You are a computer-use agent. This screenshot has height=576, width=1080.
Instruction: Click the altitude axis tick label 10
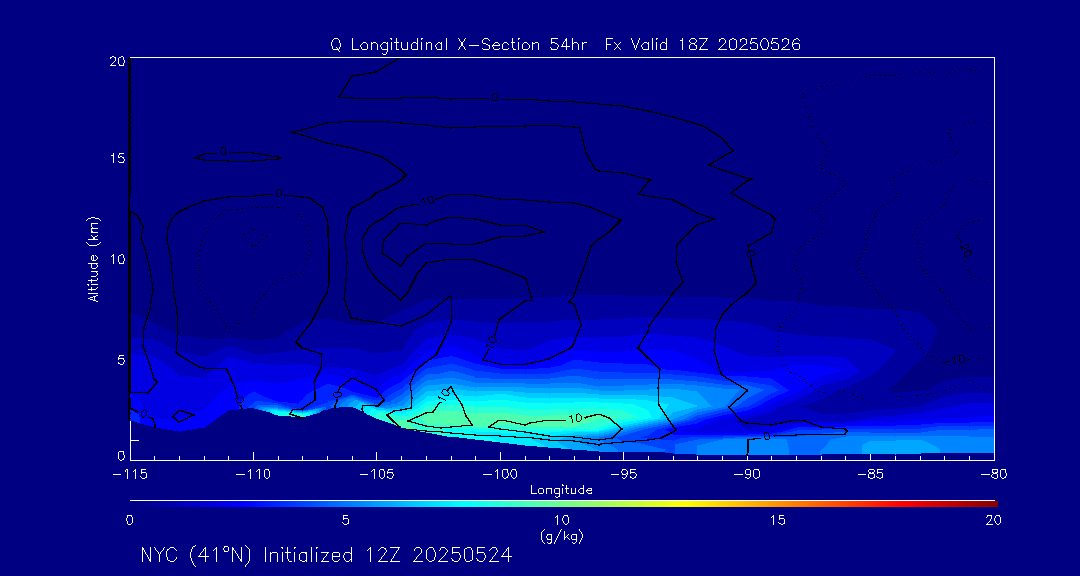[116, 259]
